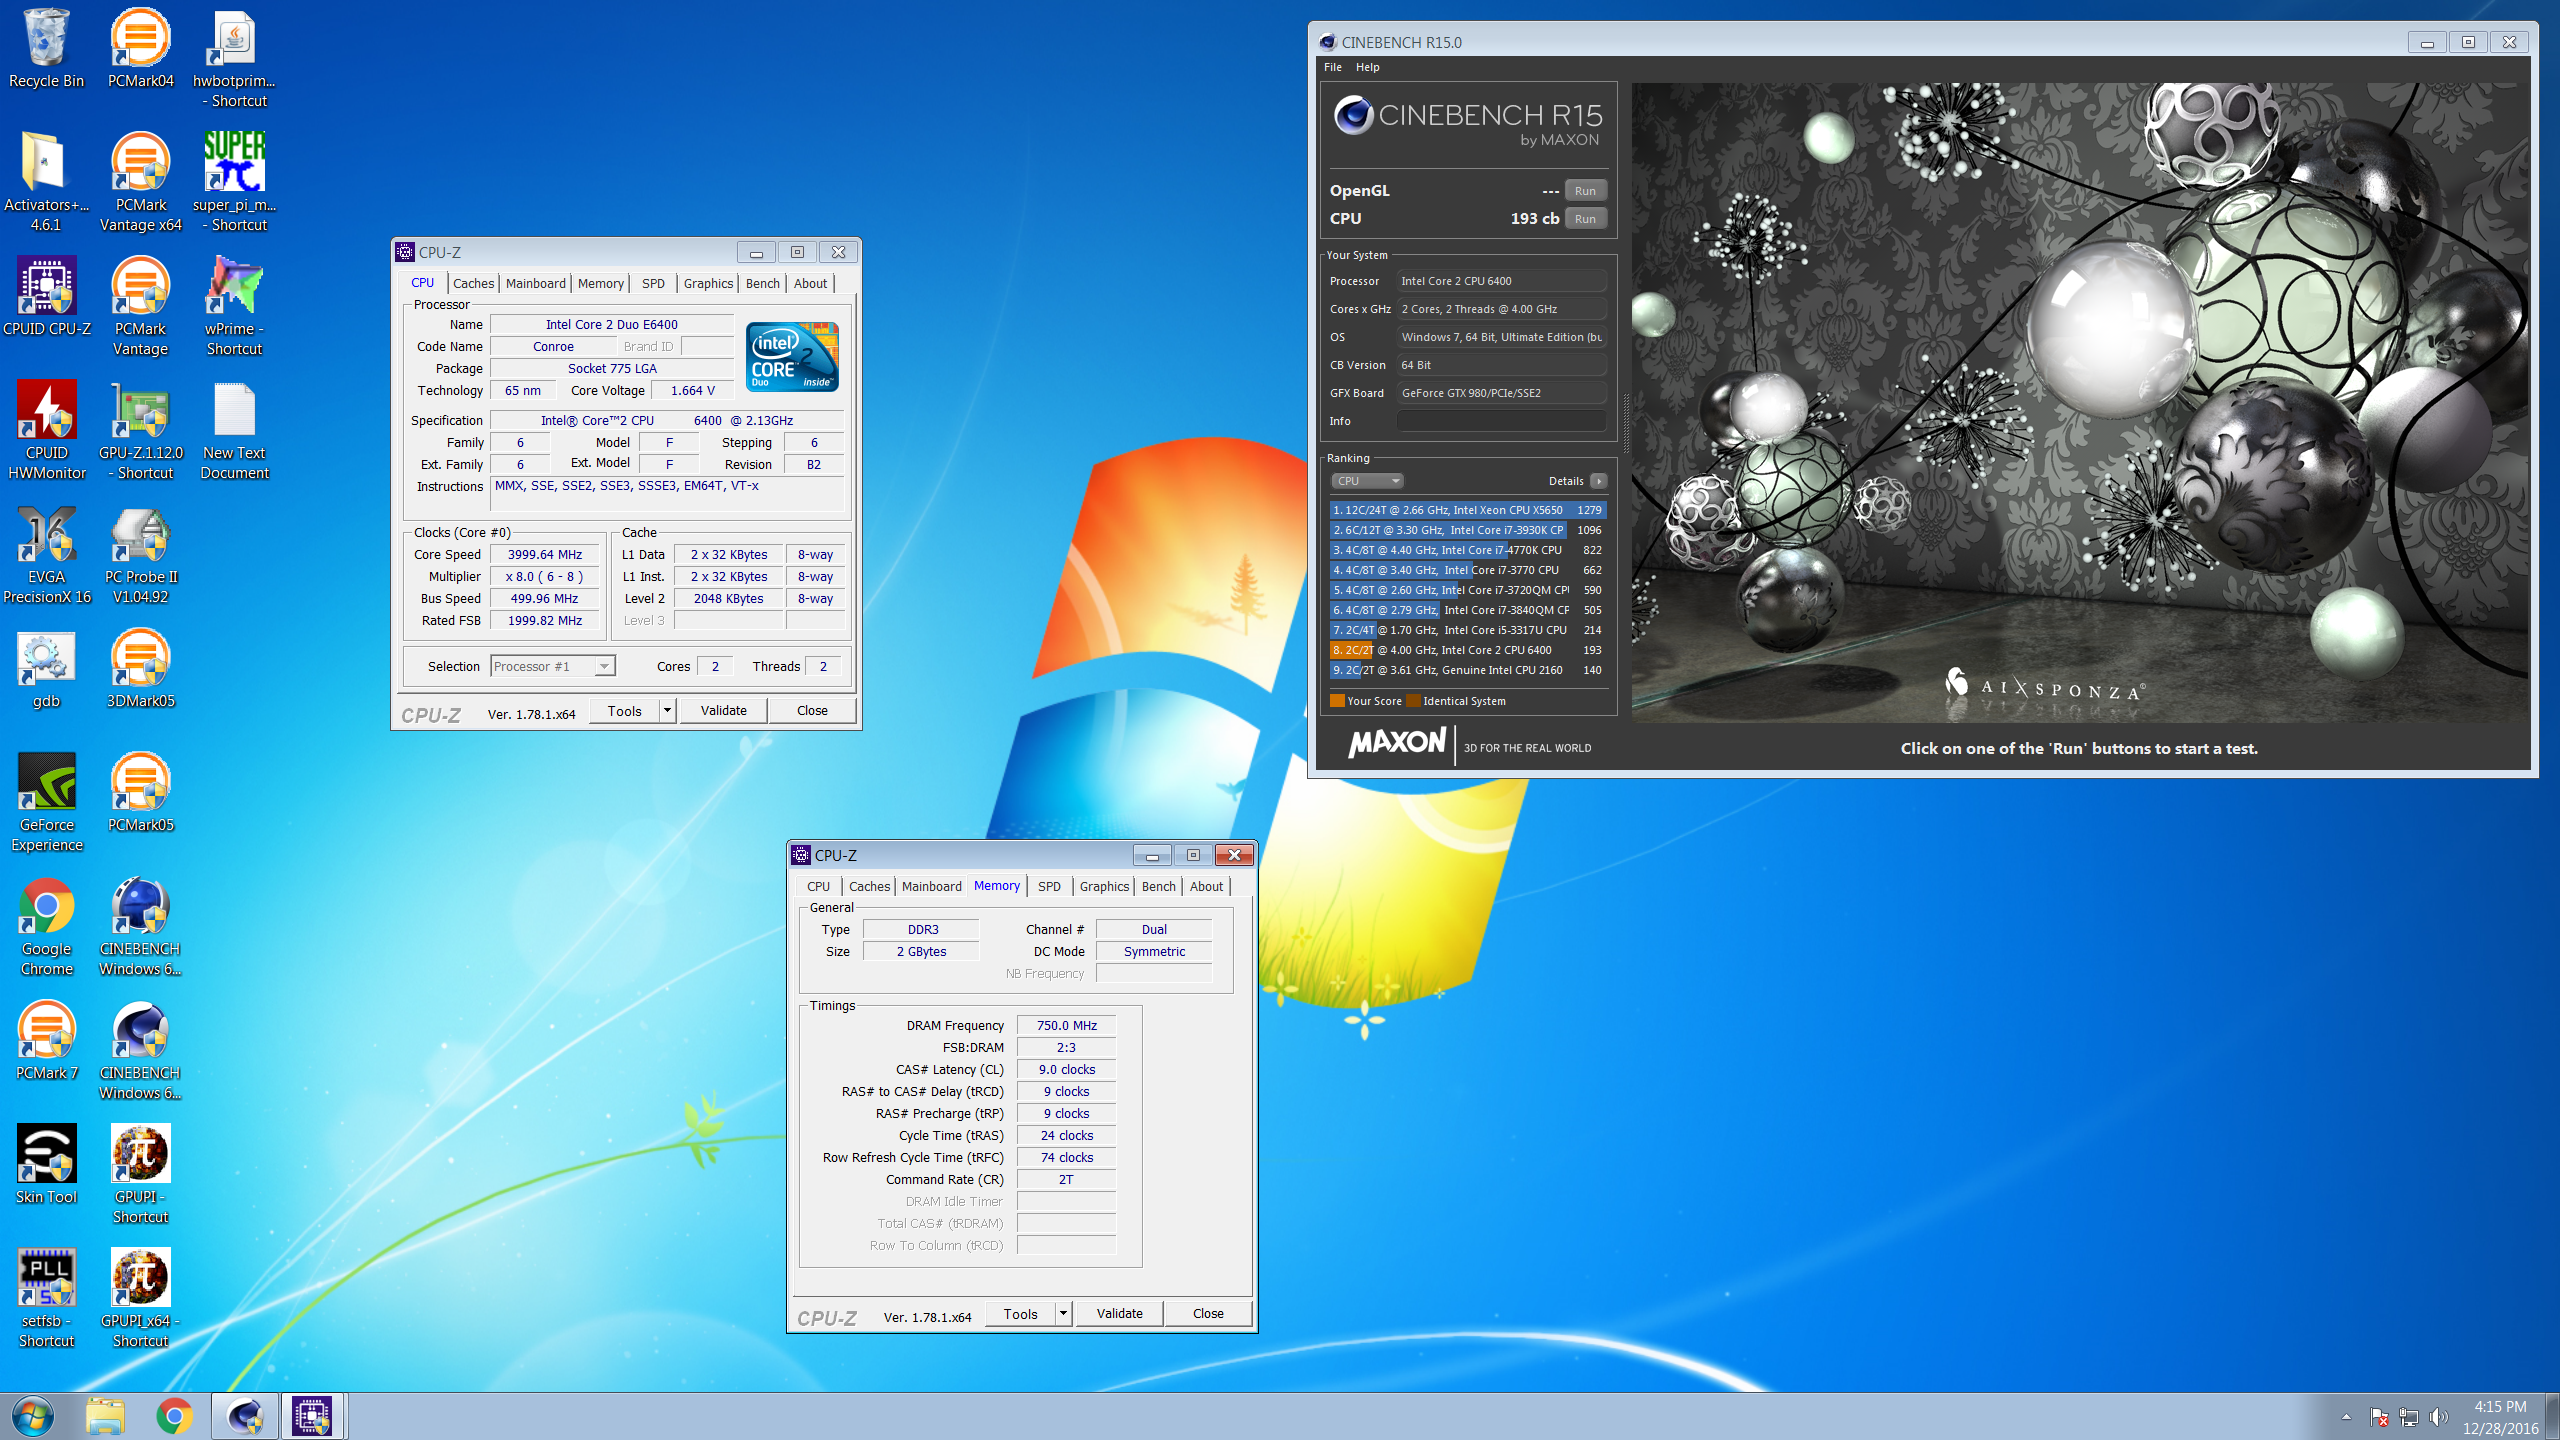Run the CPU test in Cinebench
Viewport: 2560px width, 1440px height.
[1585, 219]
